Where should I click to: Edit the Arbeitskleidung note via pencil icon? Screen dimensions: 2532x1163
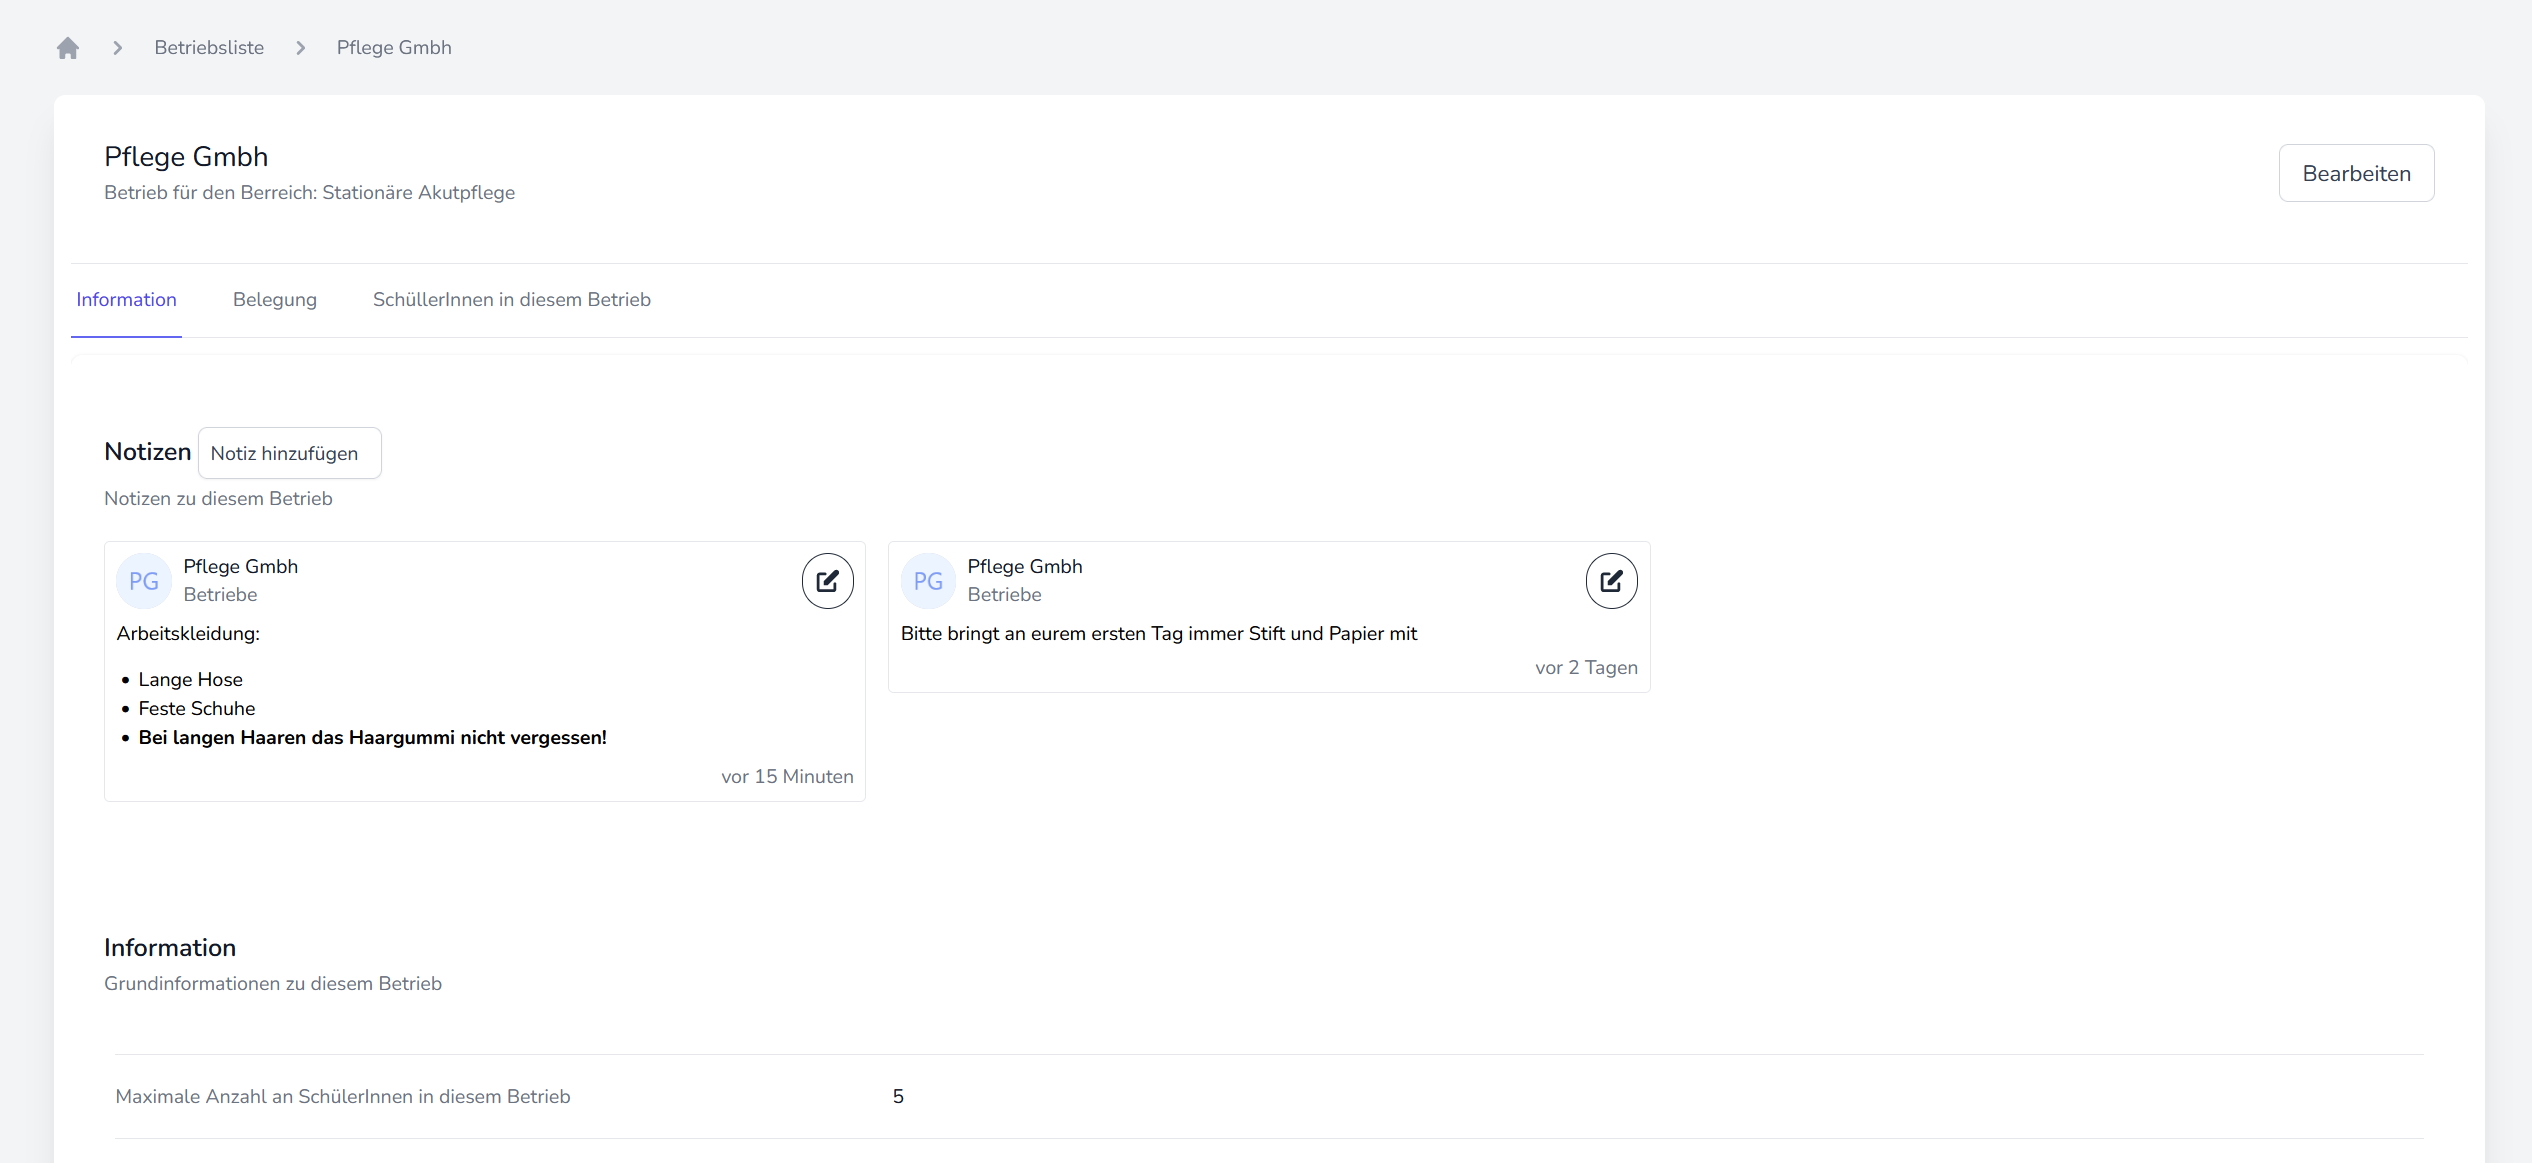point(827,581)
